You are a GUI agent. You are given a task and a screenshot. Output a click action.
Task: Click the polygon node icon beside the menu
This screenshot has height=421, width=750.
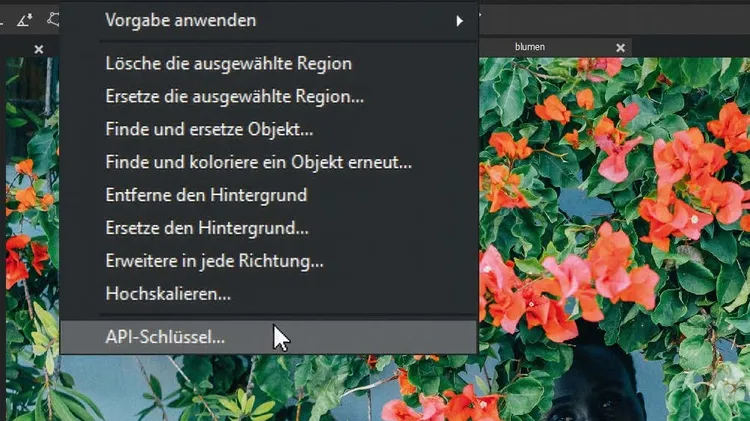pos(53,19)
